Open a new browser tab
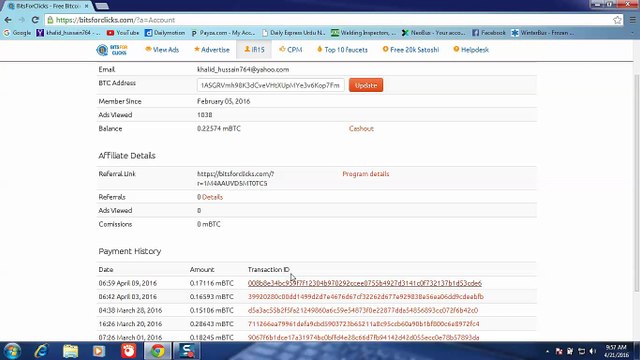The width and height of the screenshot is (640, 360). (102, 6)
